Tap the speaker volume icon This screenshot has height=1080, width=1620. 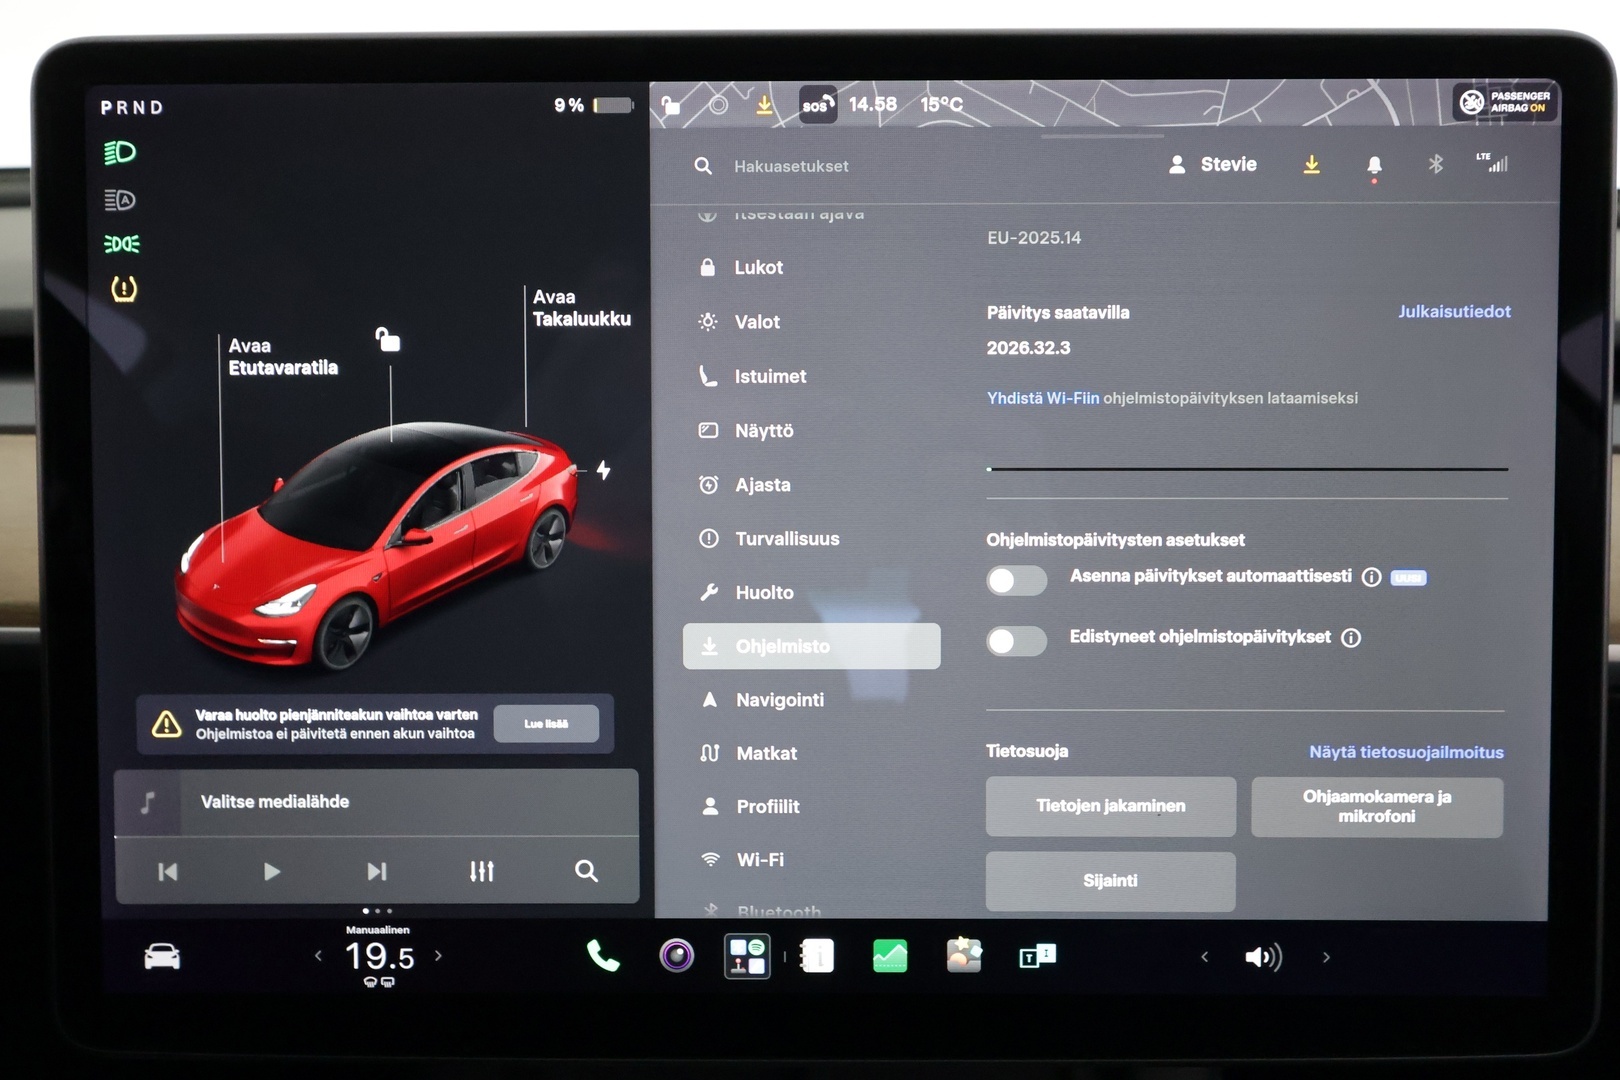click(x=1263, y=957)
